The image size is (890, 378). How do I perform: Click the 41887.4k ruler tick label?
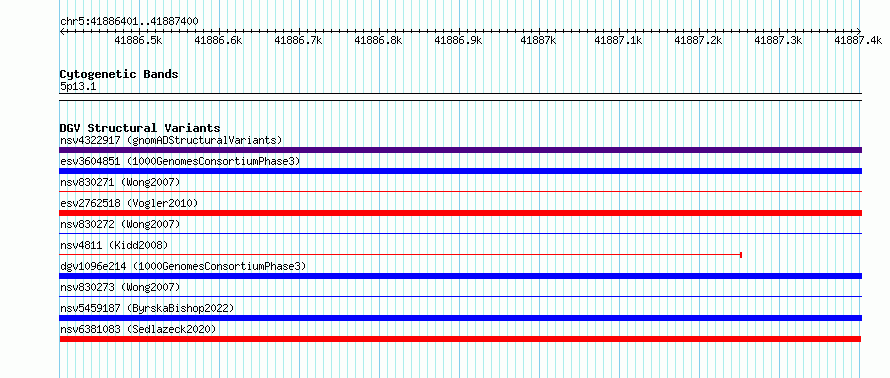coord(859,40)
